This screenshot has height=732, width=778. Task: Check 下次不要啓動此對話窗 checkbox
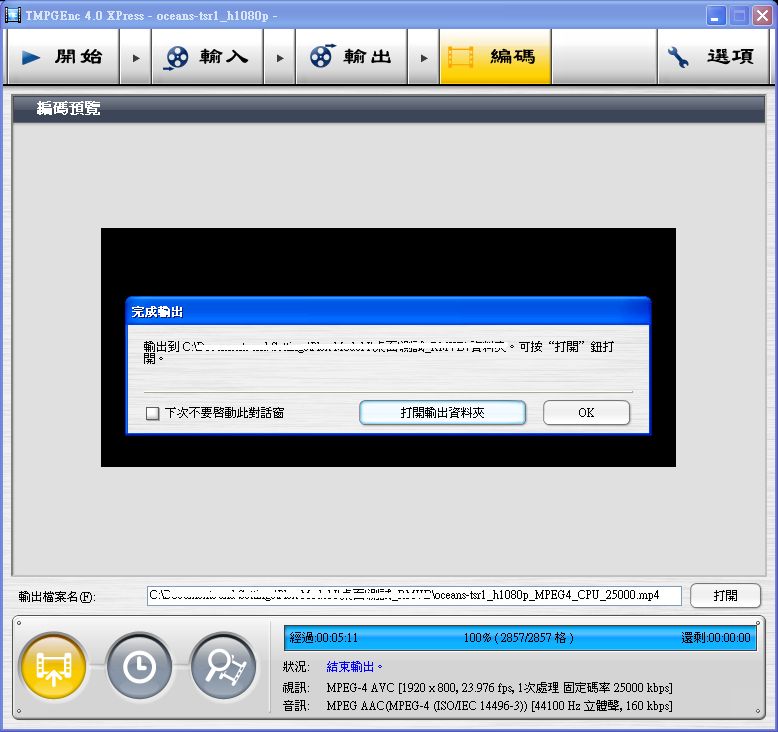click(152, 413)
